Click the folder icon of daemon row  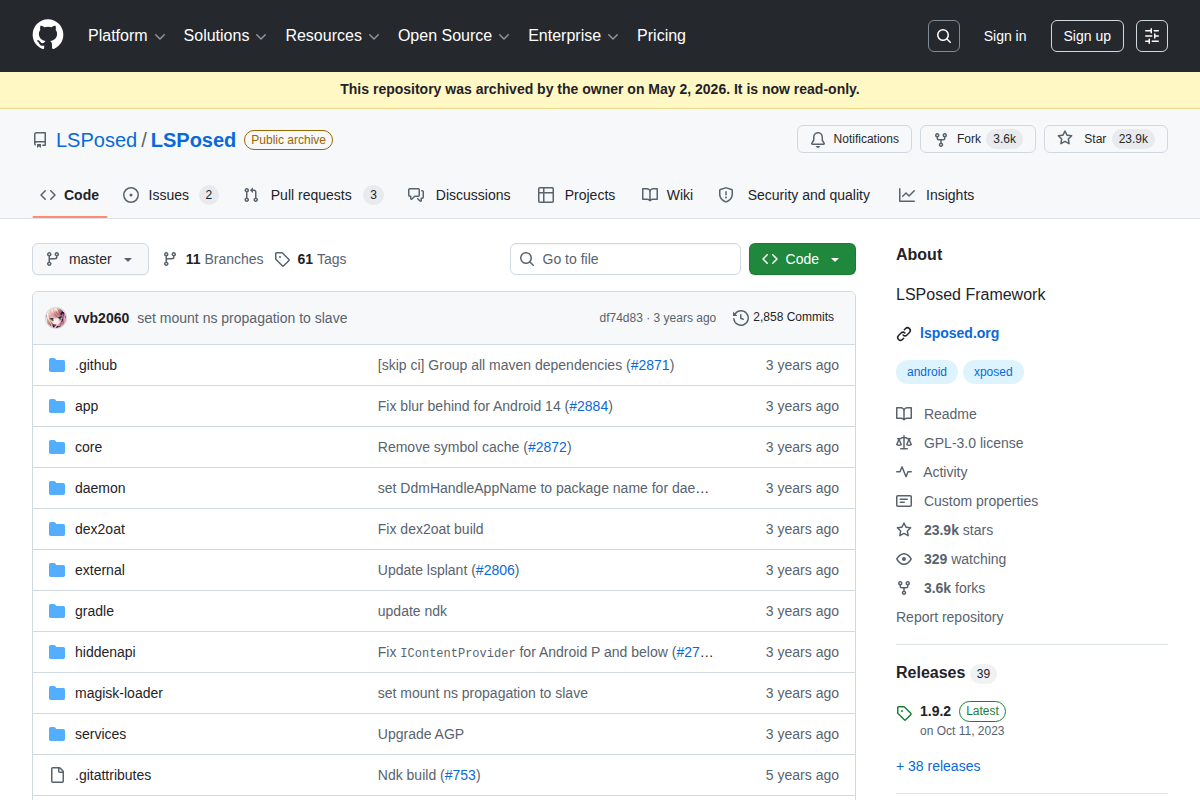click(x=57, y=488)
